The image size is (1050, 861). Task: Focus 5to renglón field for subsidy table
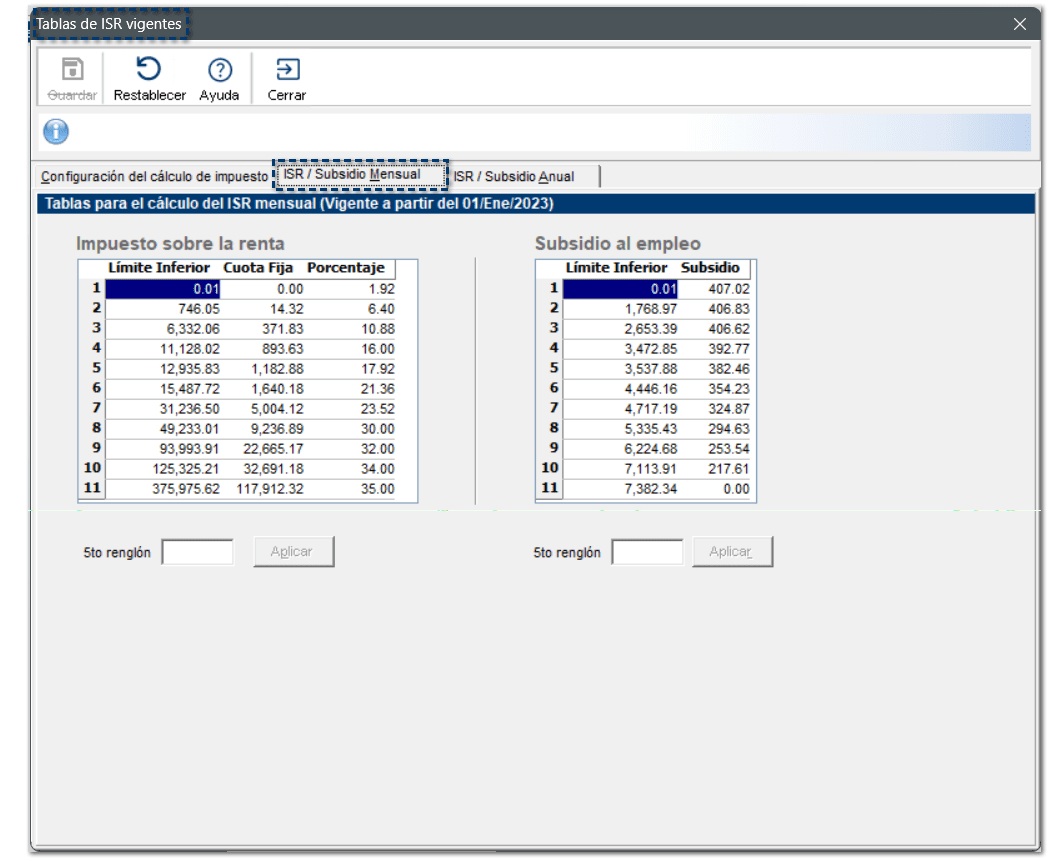[x=647, y=552]
